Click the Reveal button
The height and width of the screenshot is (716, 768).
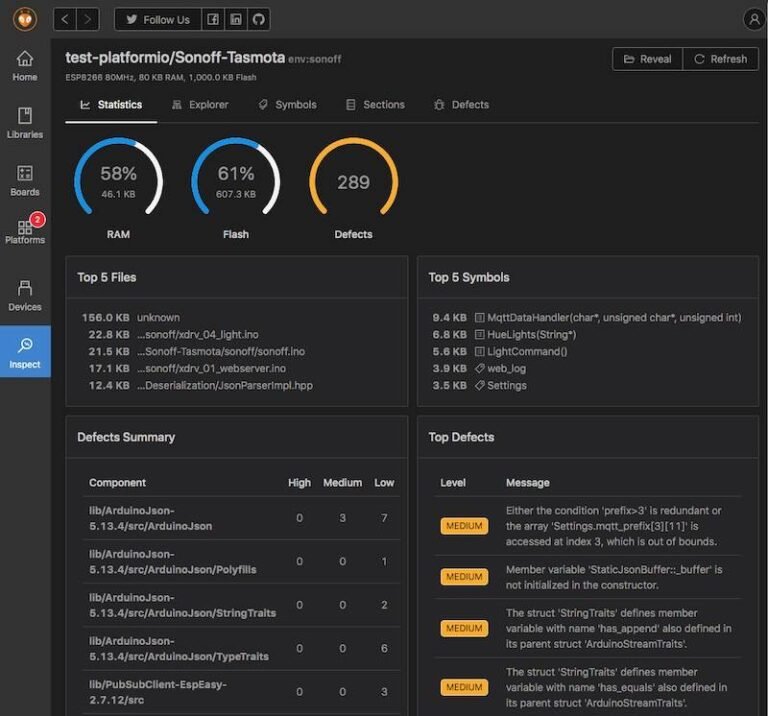point(648,59)
